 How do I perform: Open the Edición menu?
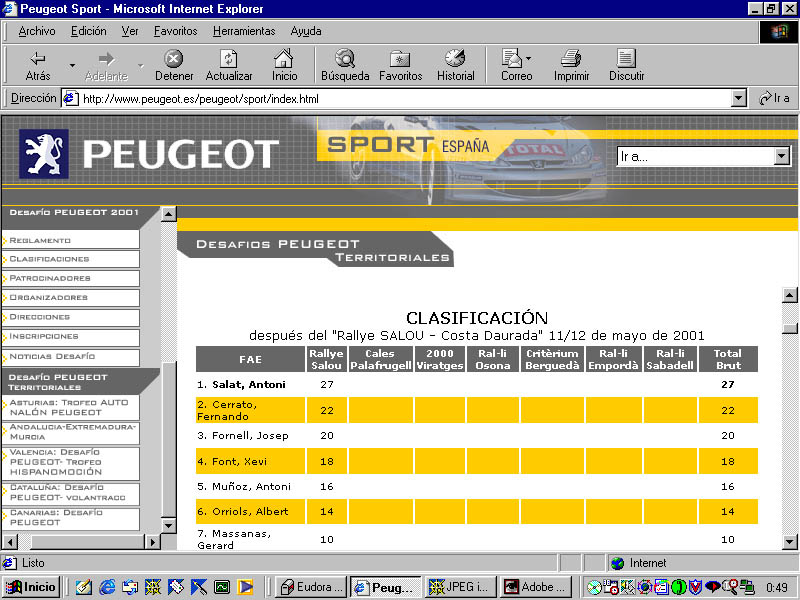88,31
